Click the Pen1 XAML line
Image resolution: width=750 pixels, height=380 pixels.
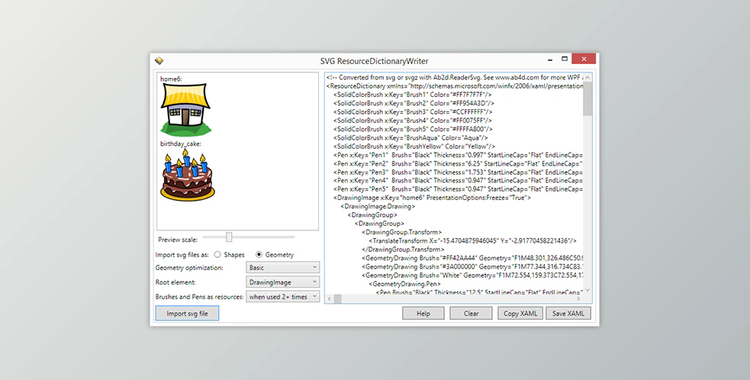(458, 155)
